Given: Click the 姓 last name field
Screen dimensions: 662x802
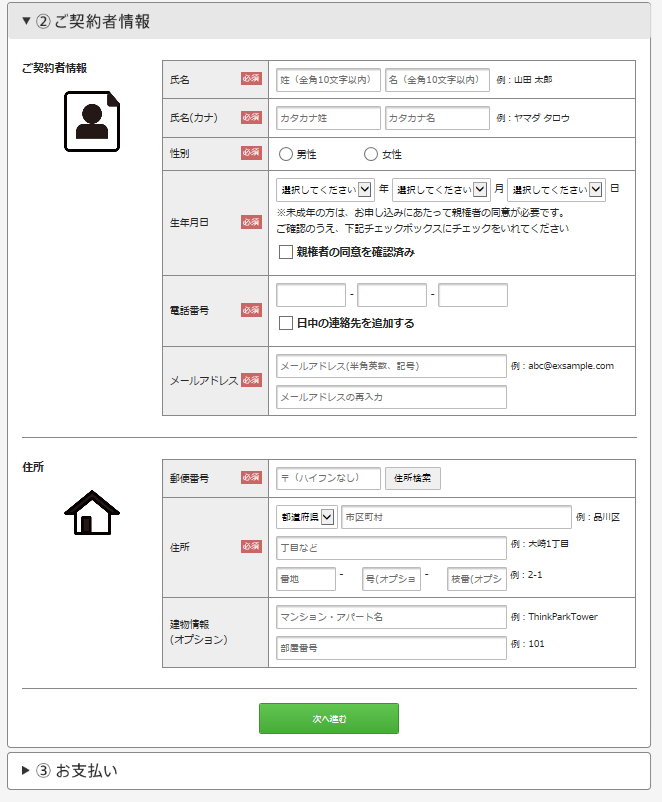Looking at the screenshot, I should click(x=328, y=80).
